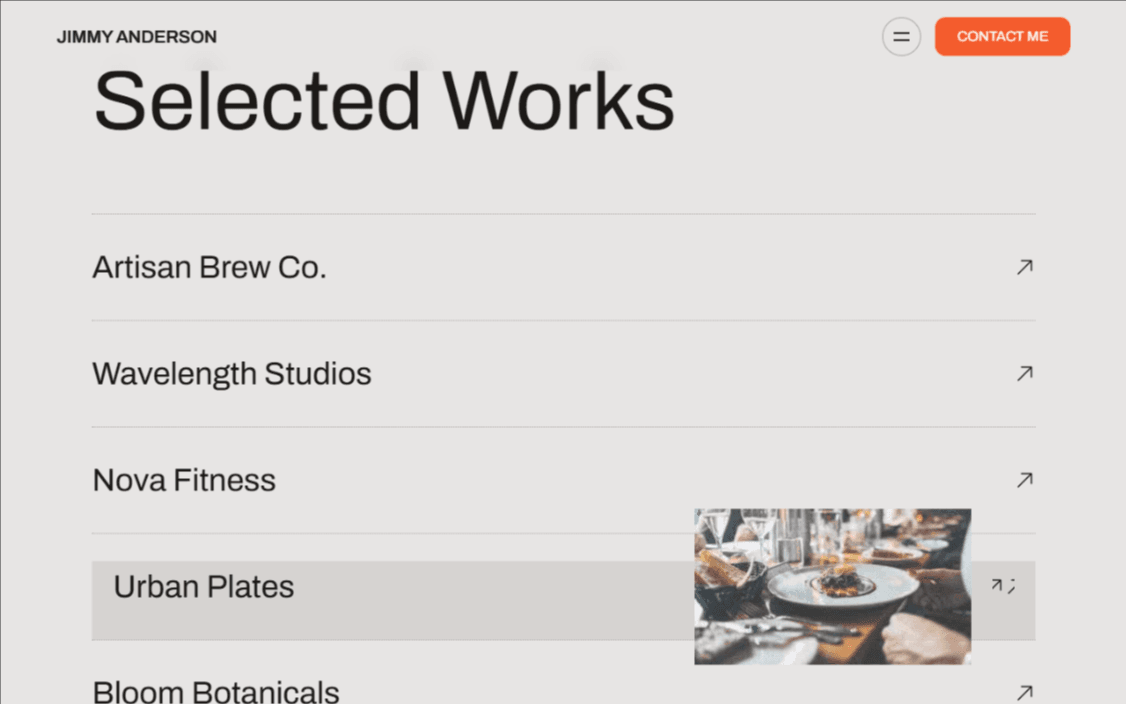Open the highlighted Urban Plates project
This screenshot has height=704, width=1126.
click(x=203, y=587)
